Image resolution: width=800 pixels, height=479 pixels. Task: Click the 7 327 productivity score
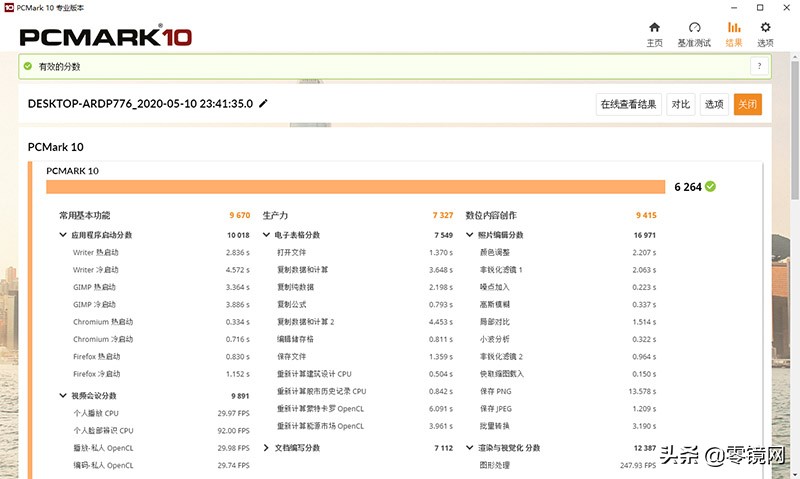pyautogui.click(x=443, y=215)
